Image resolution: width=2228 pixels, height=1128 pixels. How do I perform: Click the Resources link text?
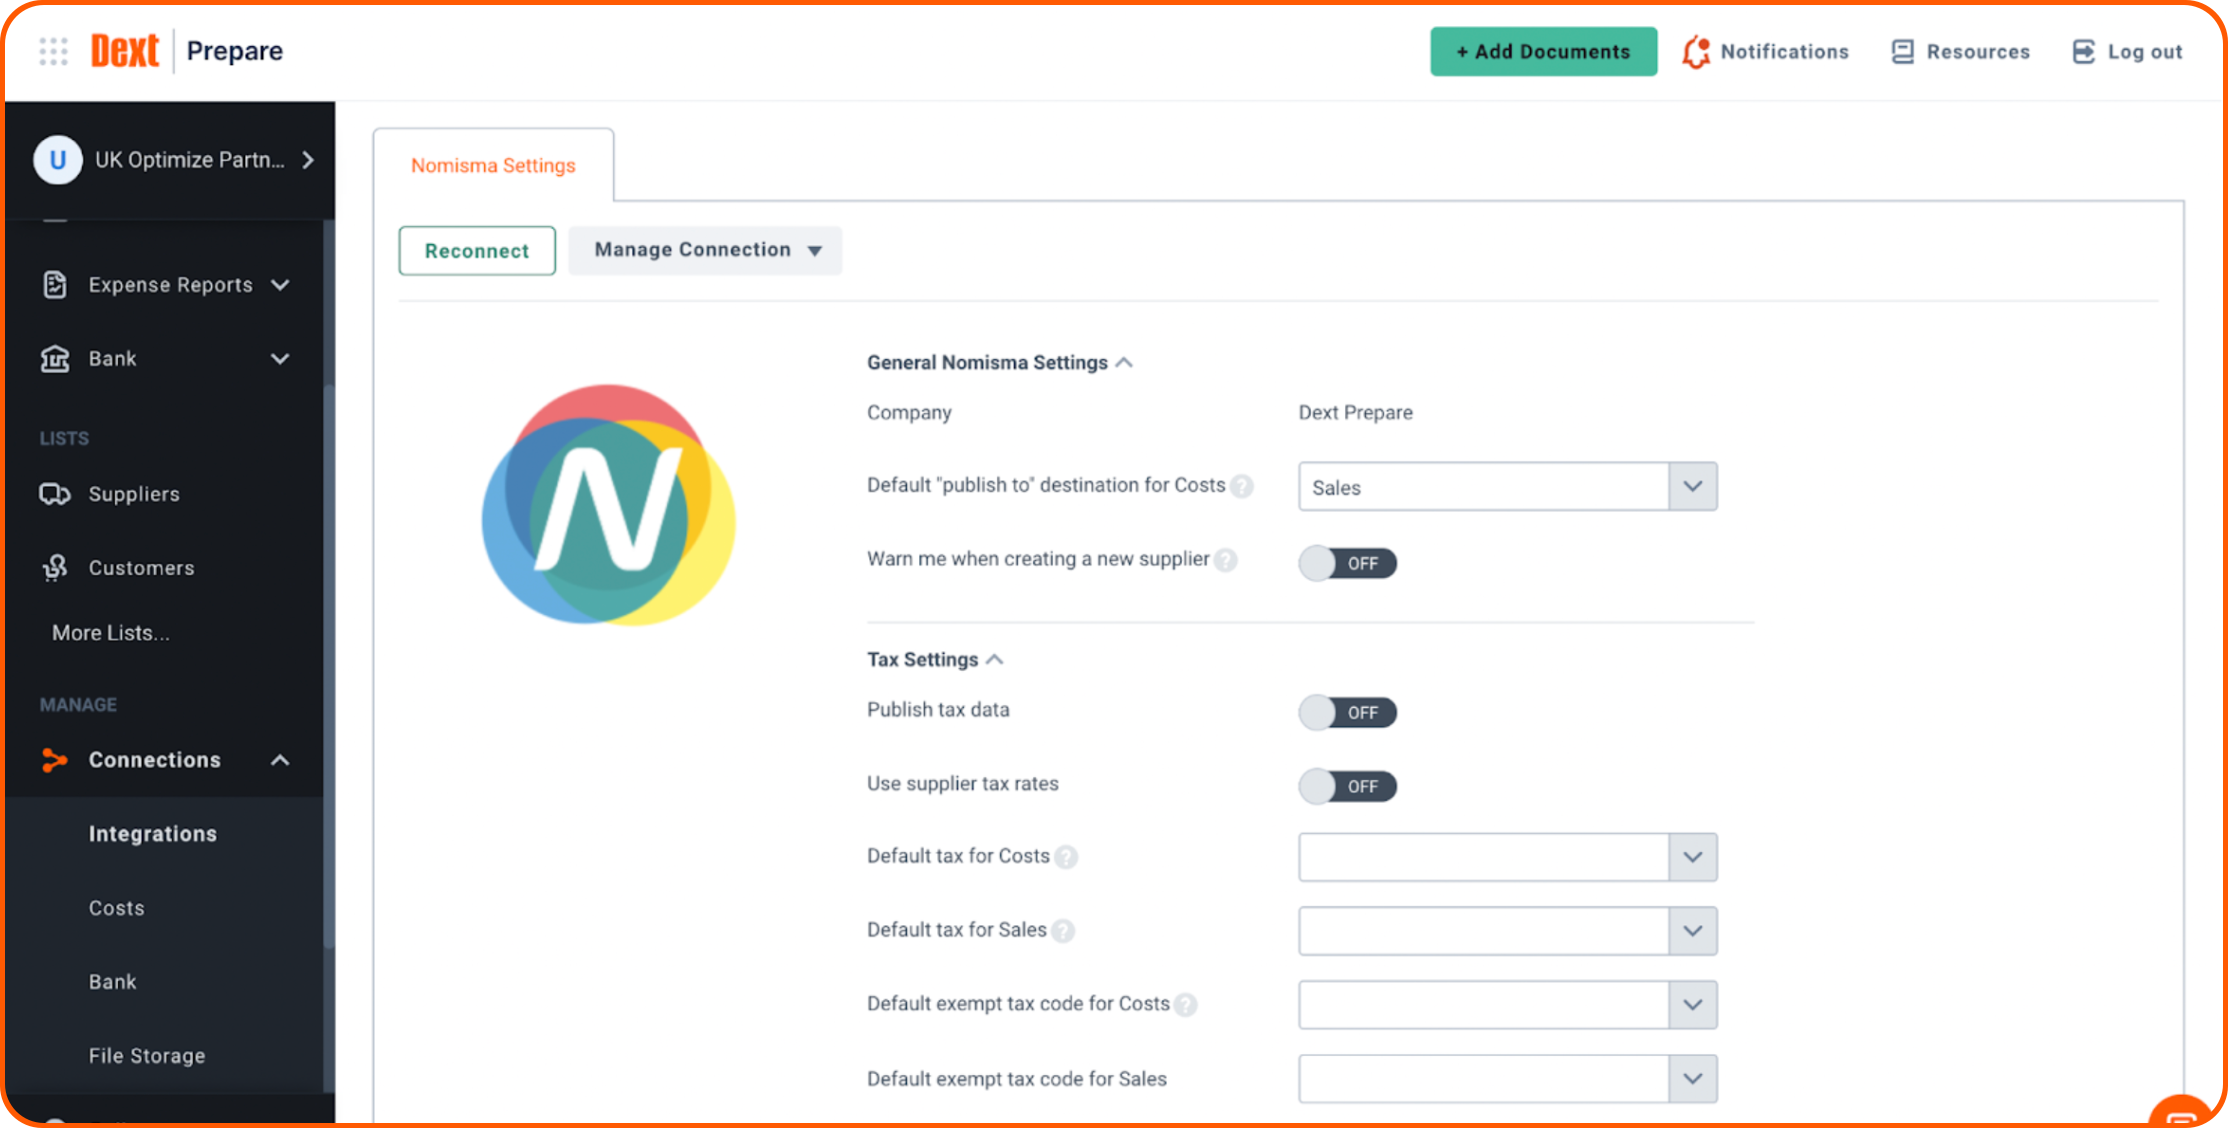(x=1978, y=52)
